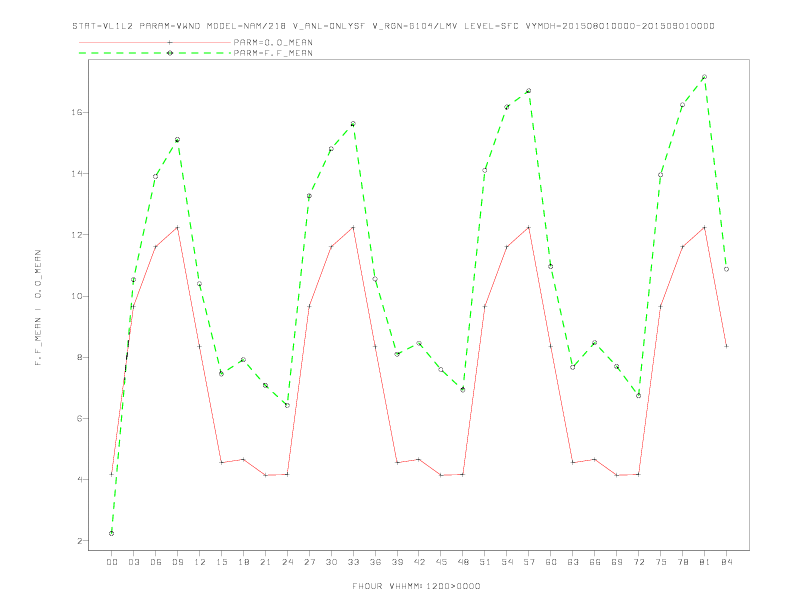
Task: Click y-axis tick label 6
Action: (x=80, y=419)
